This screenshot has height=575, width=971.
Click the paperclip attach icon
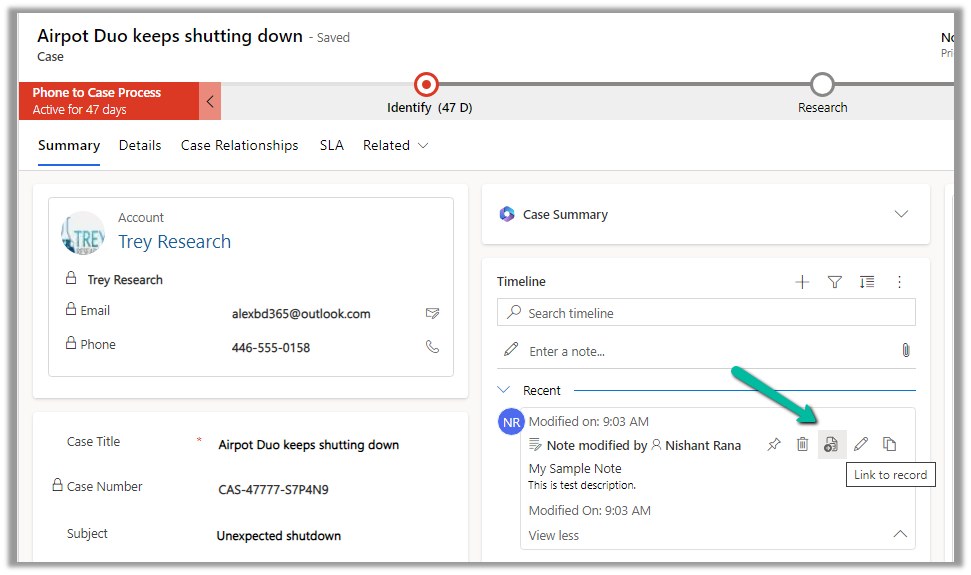tap(905, 351)
